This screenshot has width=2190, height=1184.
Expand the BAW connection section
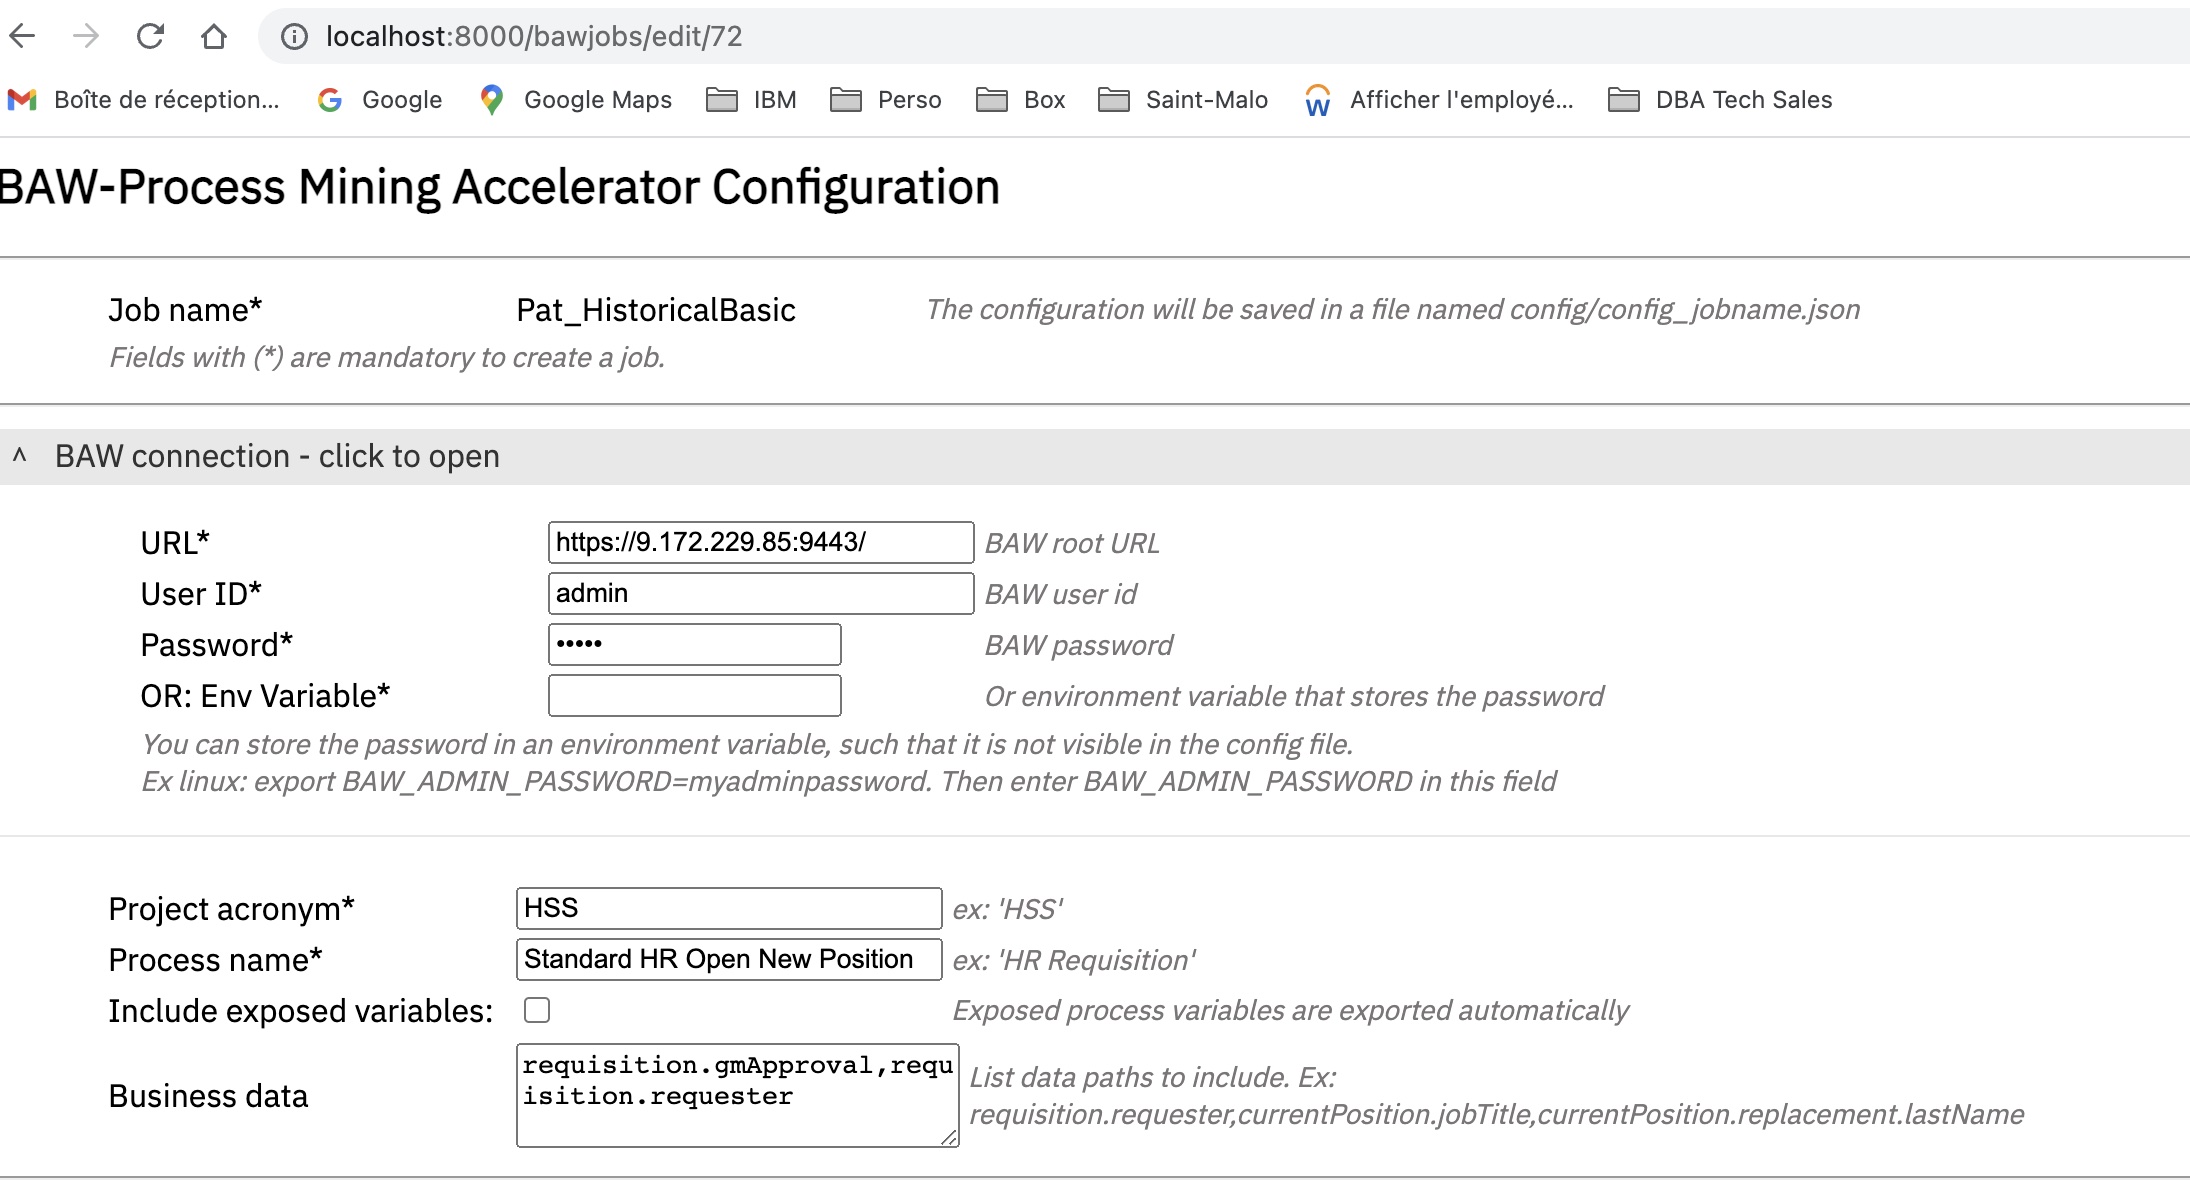tap(277, 456)
